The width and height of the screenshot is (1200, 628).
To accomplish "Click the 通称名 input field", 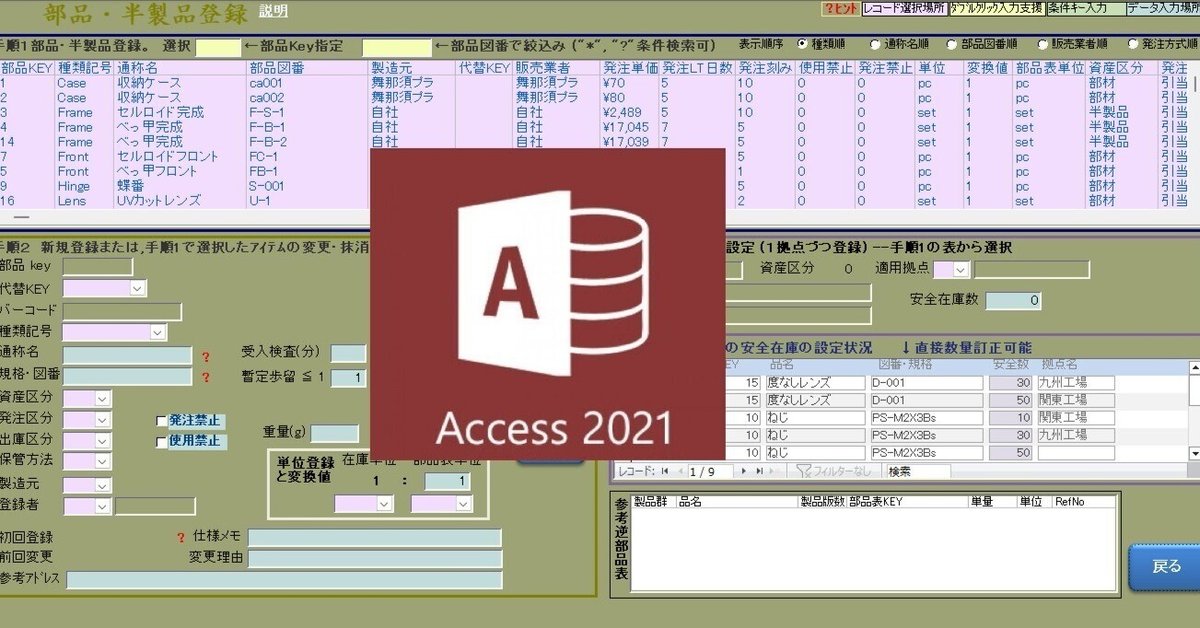I will pyautogui.click(x=126, y=355).
